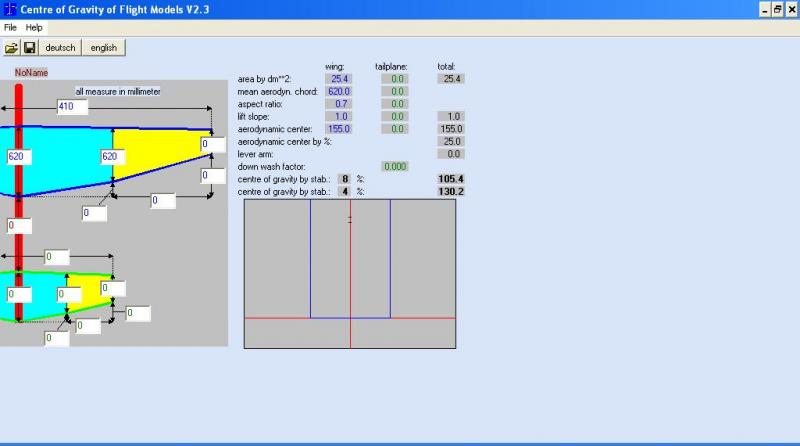
Task: Restore down the application window
Action: tap(776, 9)
